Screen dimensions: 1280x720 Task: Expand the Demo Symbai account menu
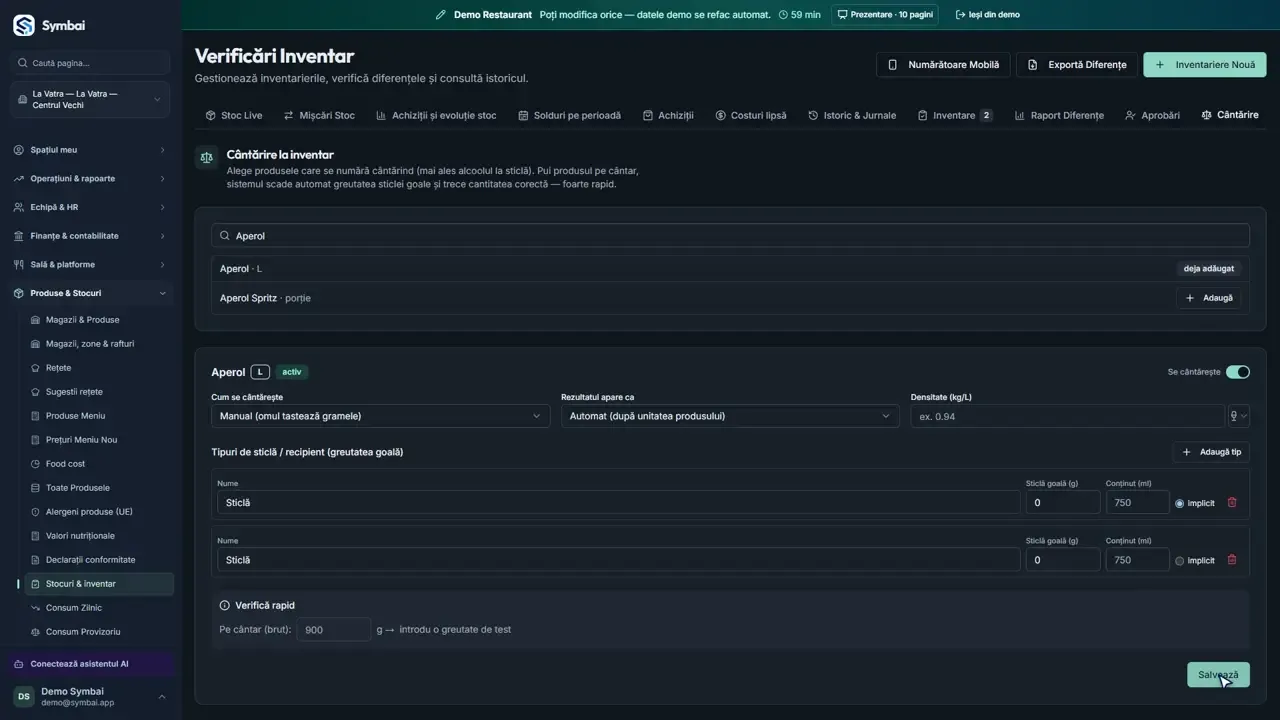pos(90,697)
